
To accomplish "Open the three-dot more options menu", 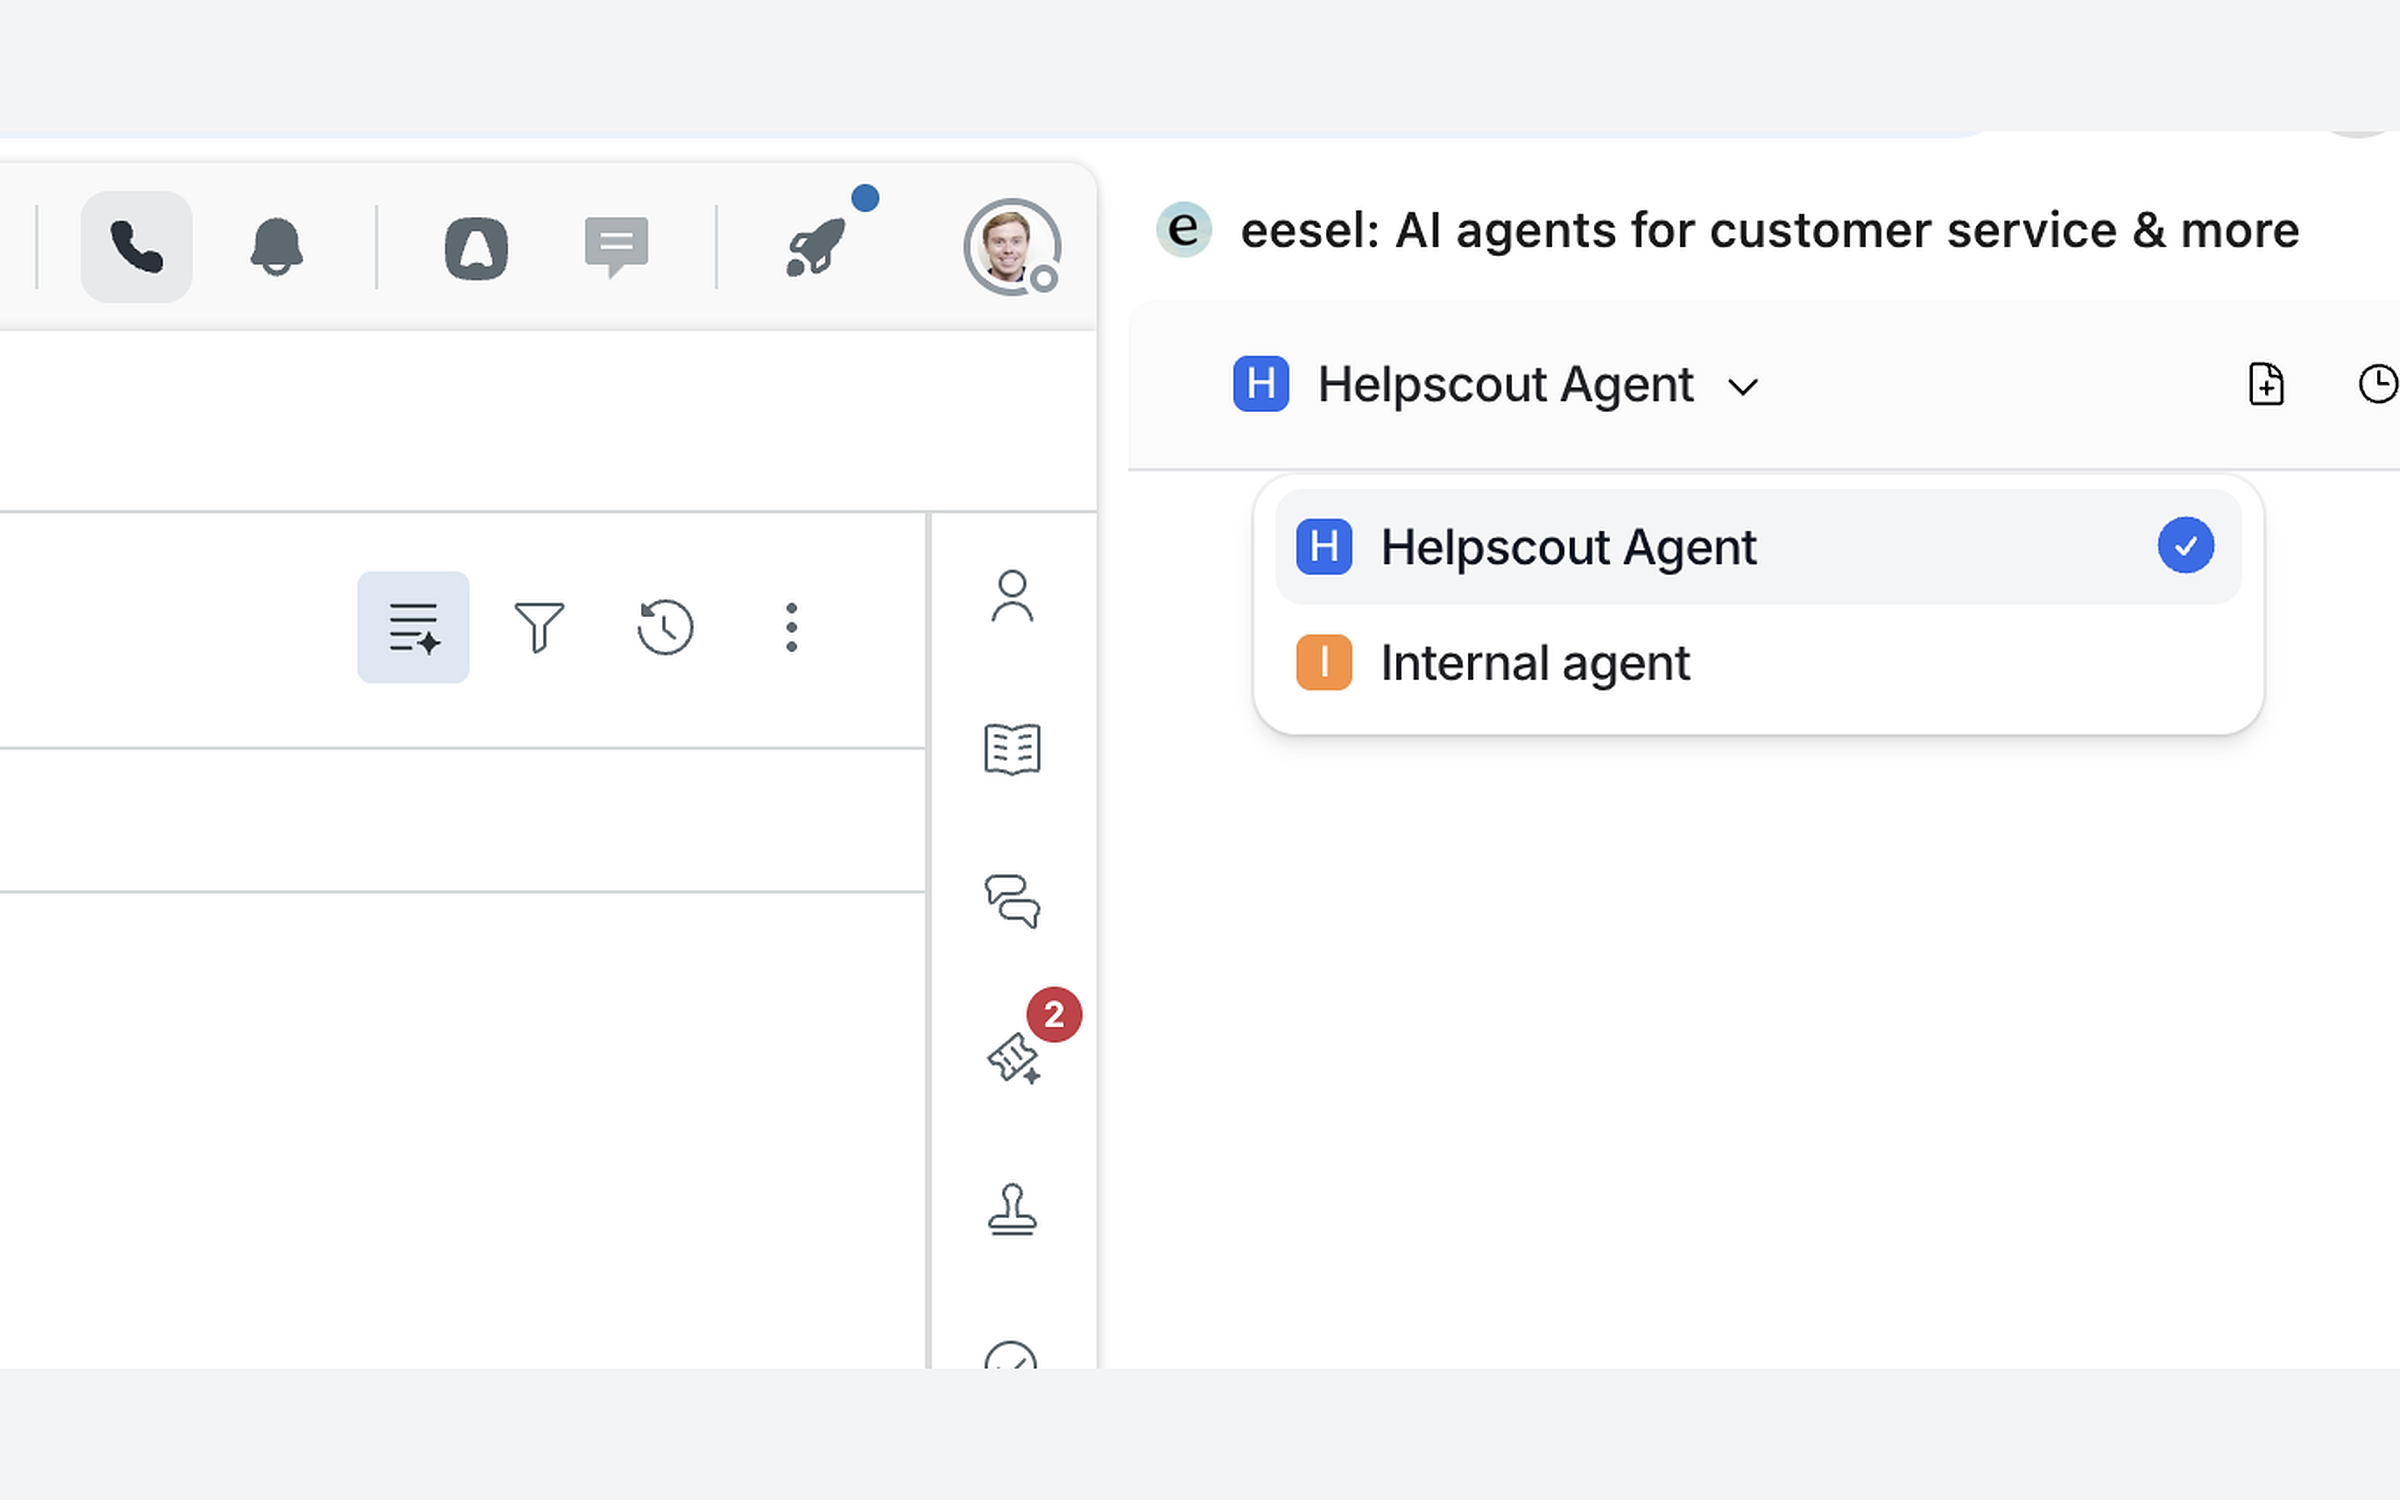I will point(791,627).
